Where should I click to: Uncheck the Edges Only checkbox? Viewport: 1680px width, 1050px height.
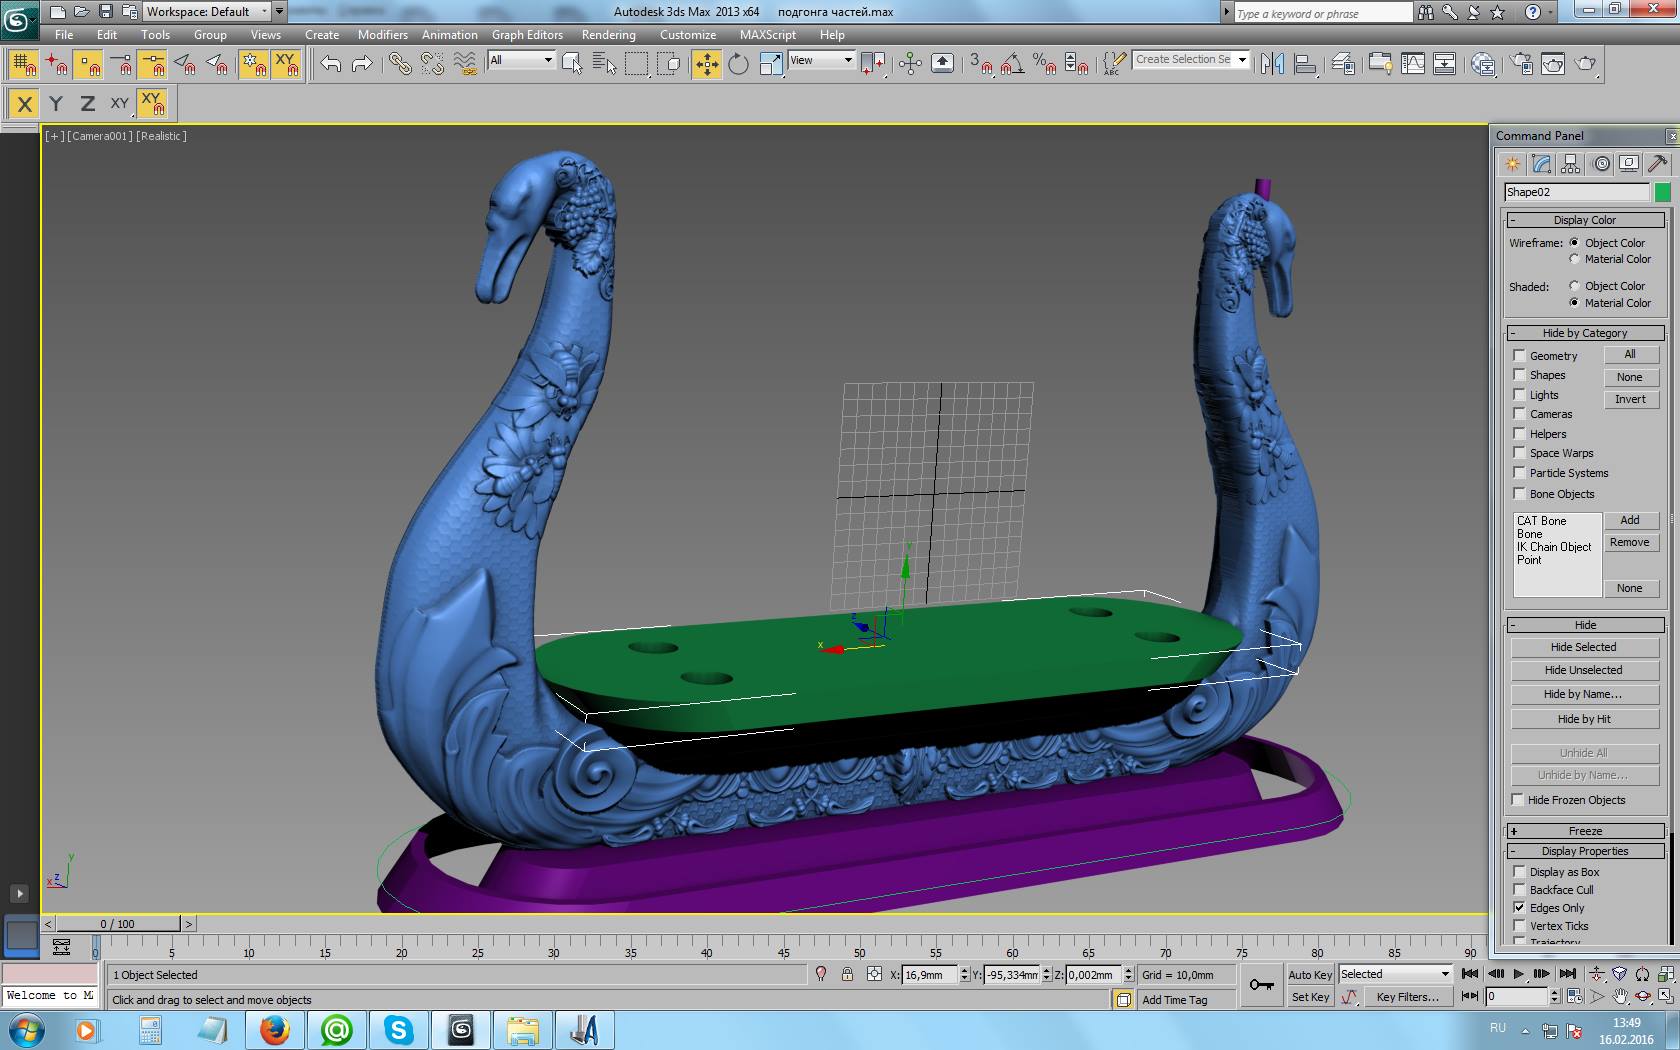point(1519,907)
